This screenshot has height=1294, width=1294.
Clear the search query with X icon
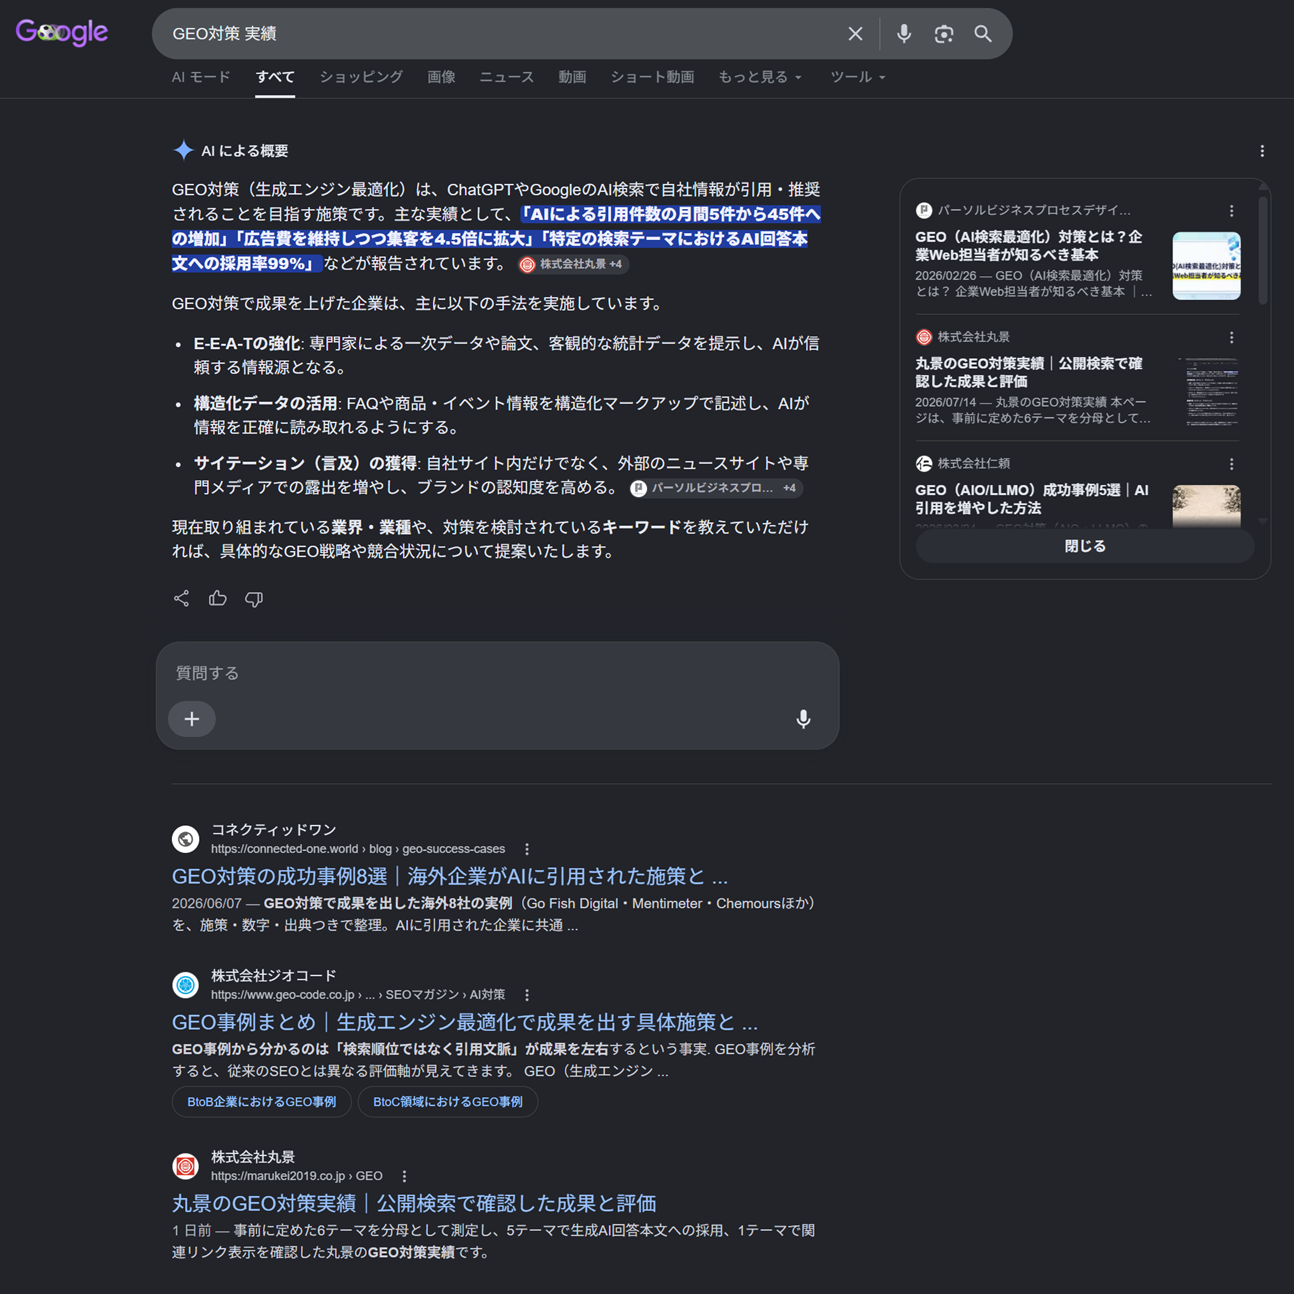coord(855,34)
